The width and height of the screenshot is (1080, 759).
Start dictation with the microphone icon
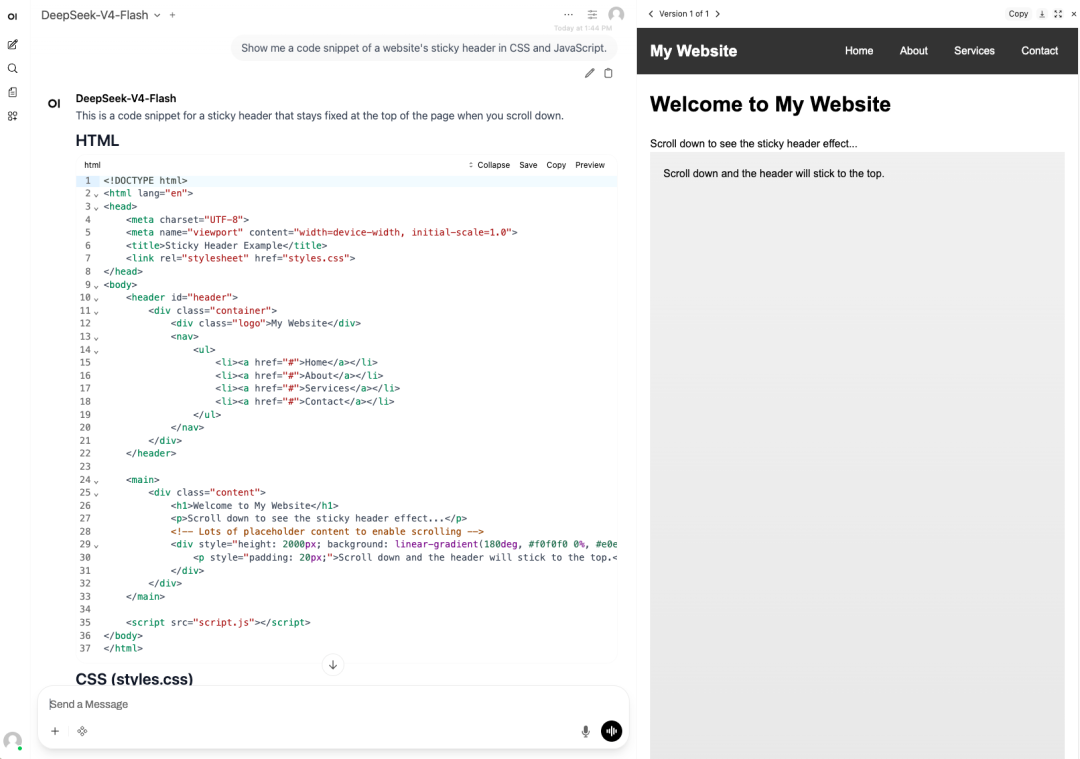(x=585, y=731)
